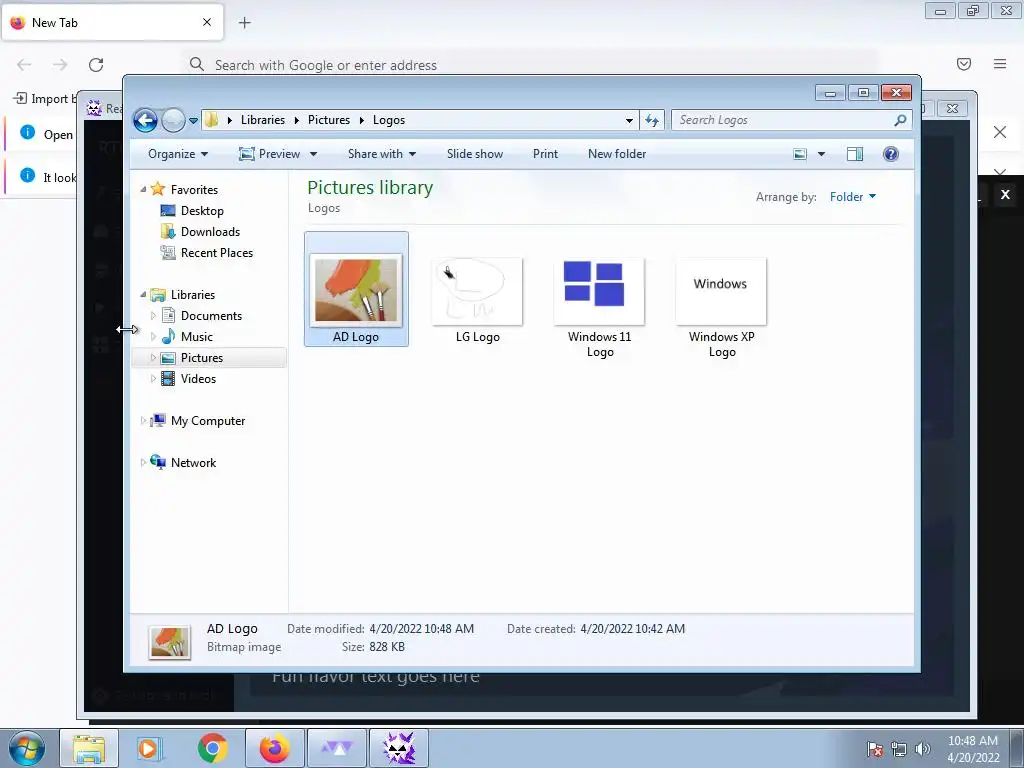Screen dimensions: 1024x768
Task: Select Network in navigation pane
Action: pyautogui.click(x=193, y=463)
